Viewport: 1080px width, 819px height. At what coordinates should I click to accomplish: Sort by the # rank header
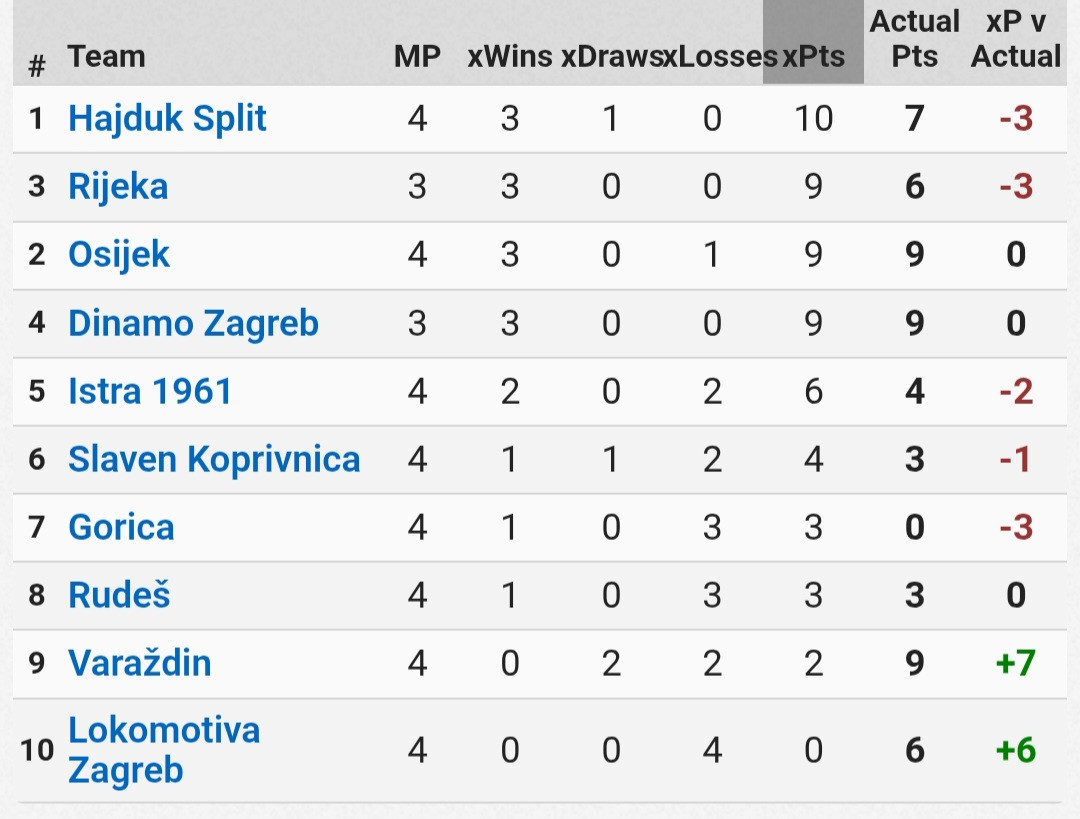point(37,66)
